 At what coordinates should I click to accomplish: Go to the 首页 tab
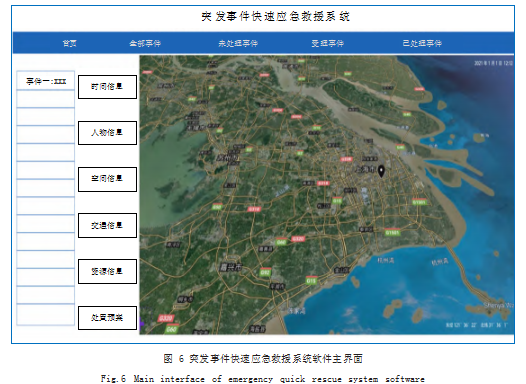(69, 43)
